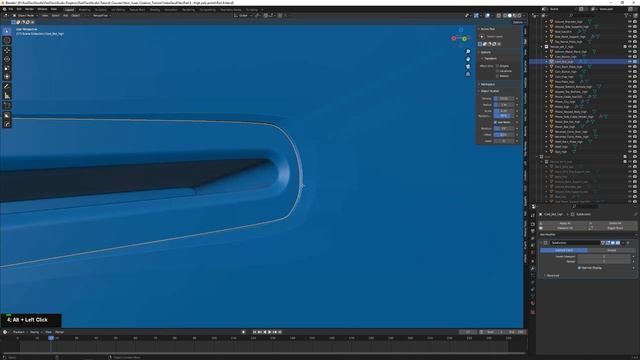Toggle Subdivision modifier render display

[x=618, y=243]
